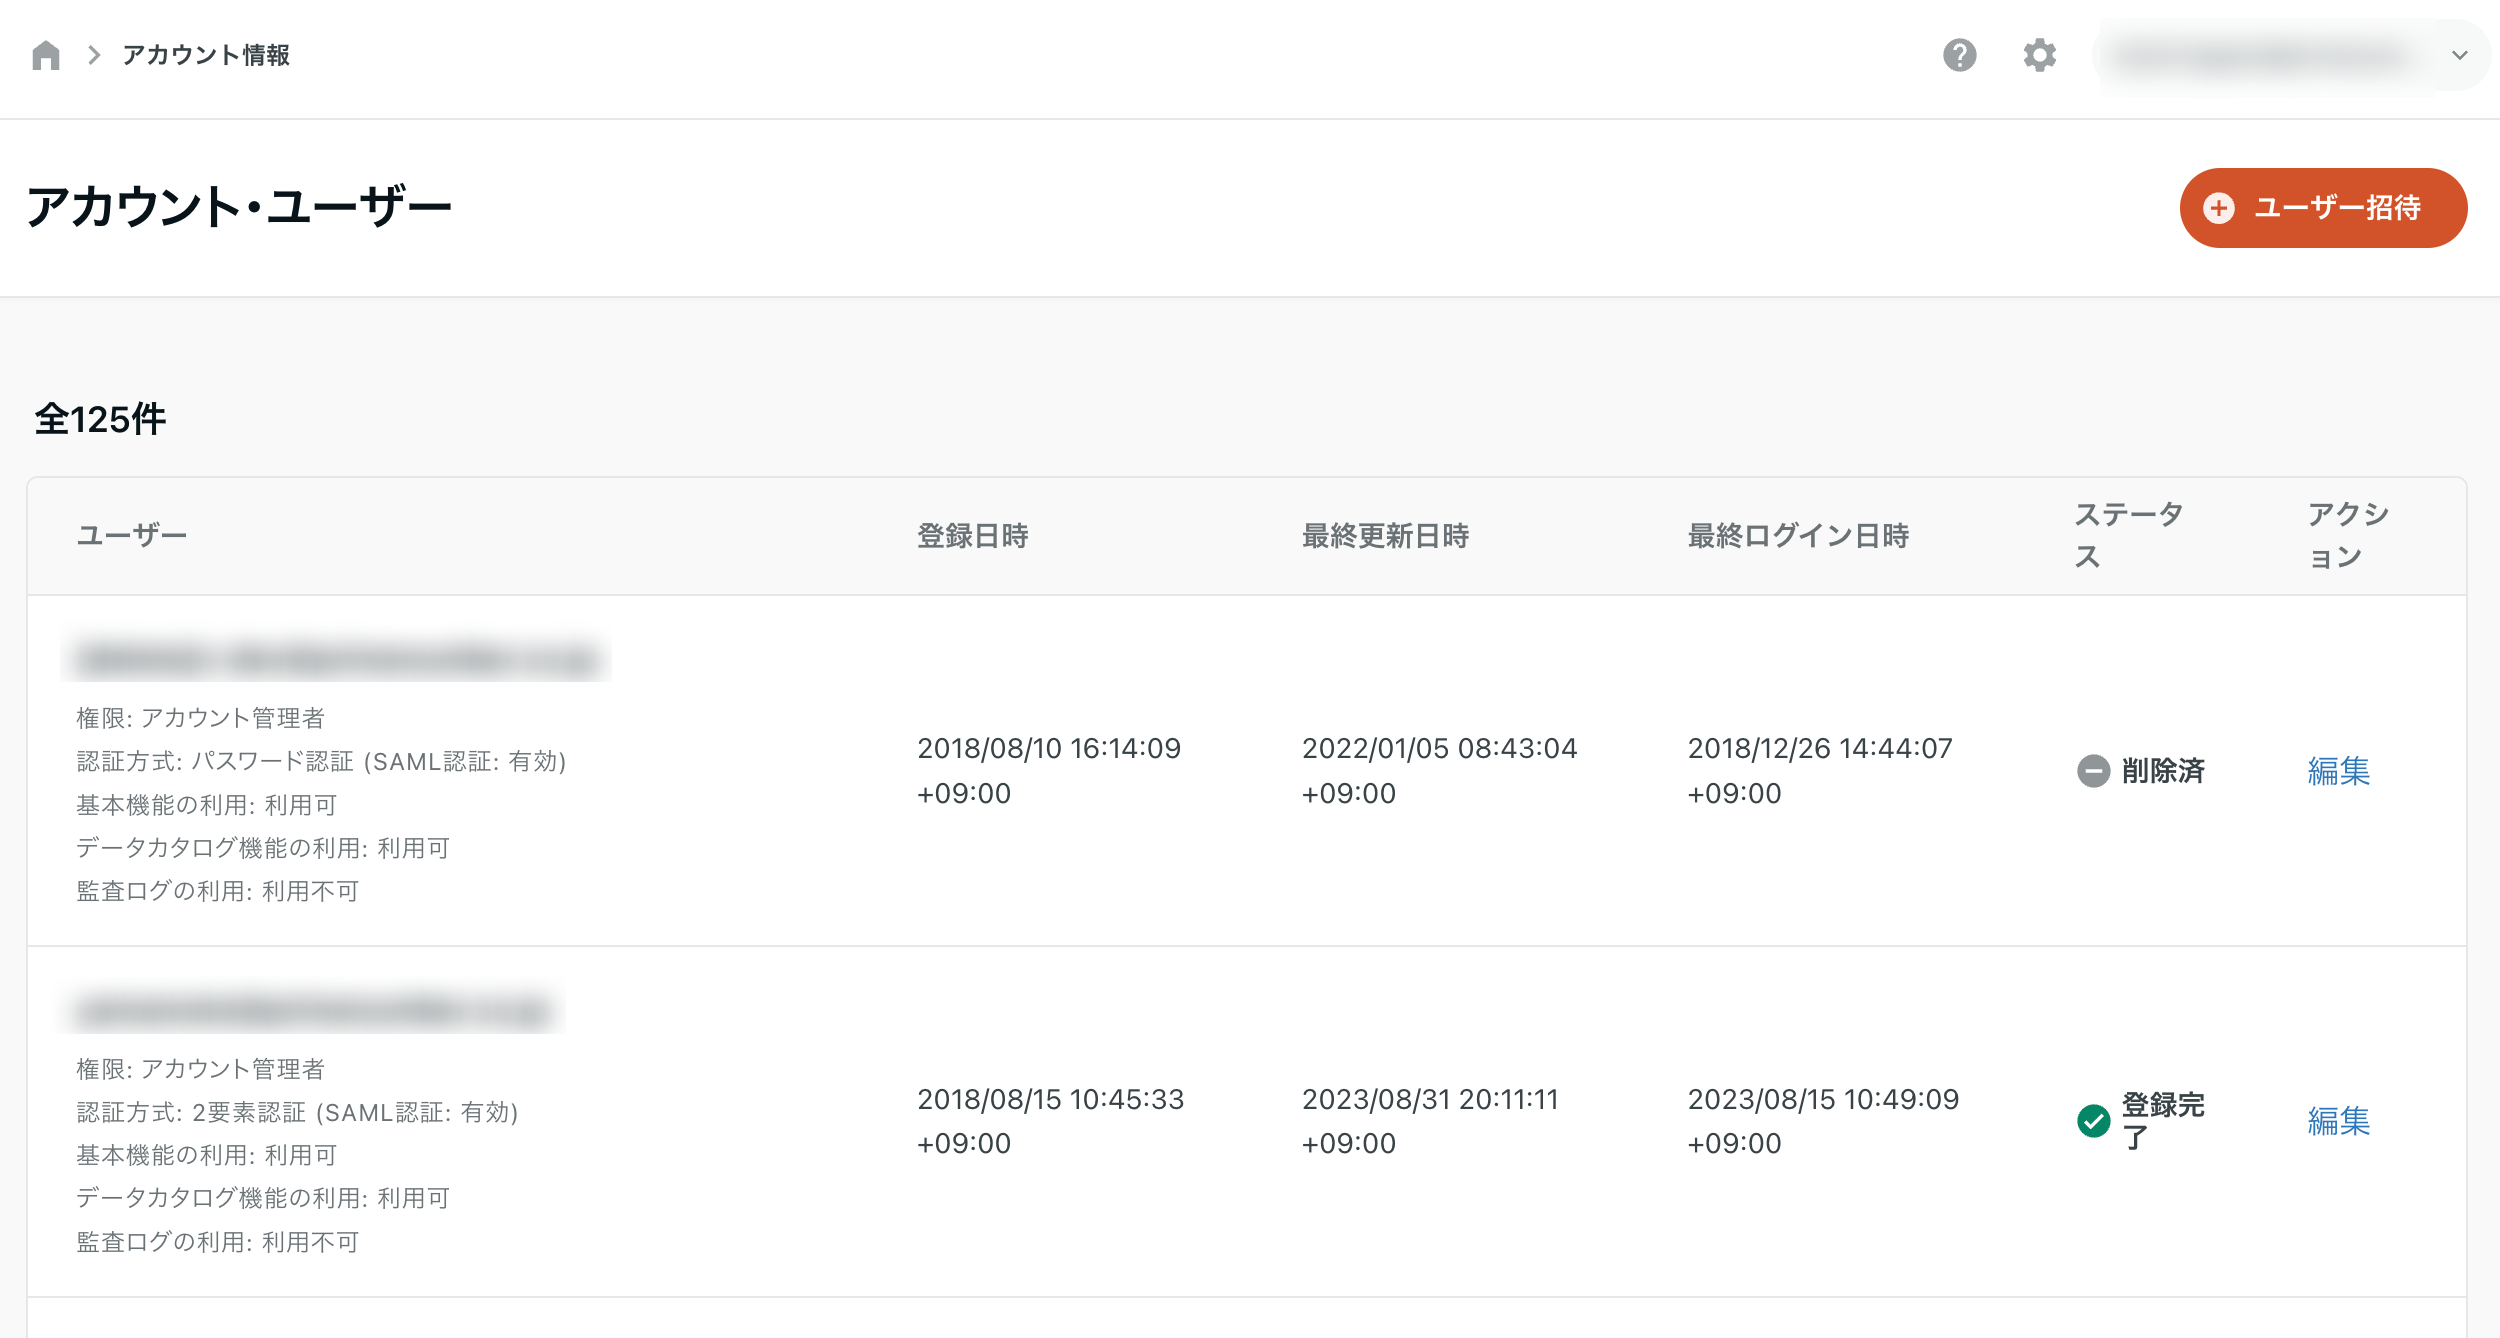
Task: Click the plus icon in ユーザー招待 button
Action: point(2219,208)
